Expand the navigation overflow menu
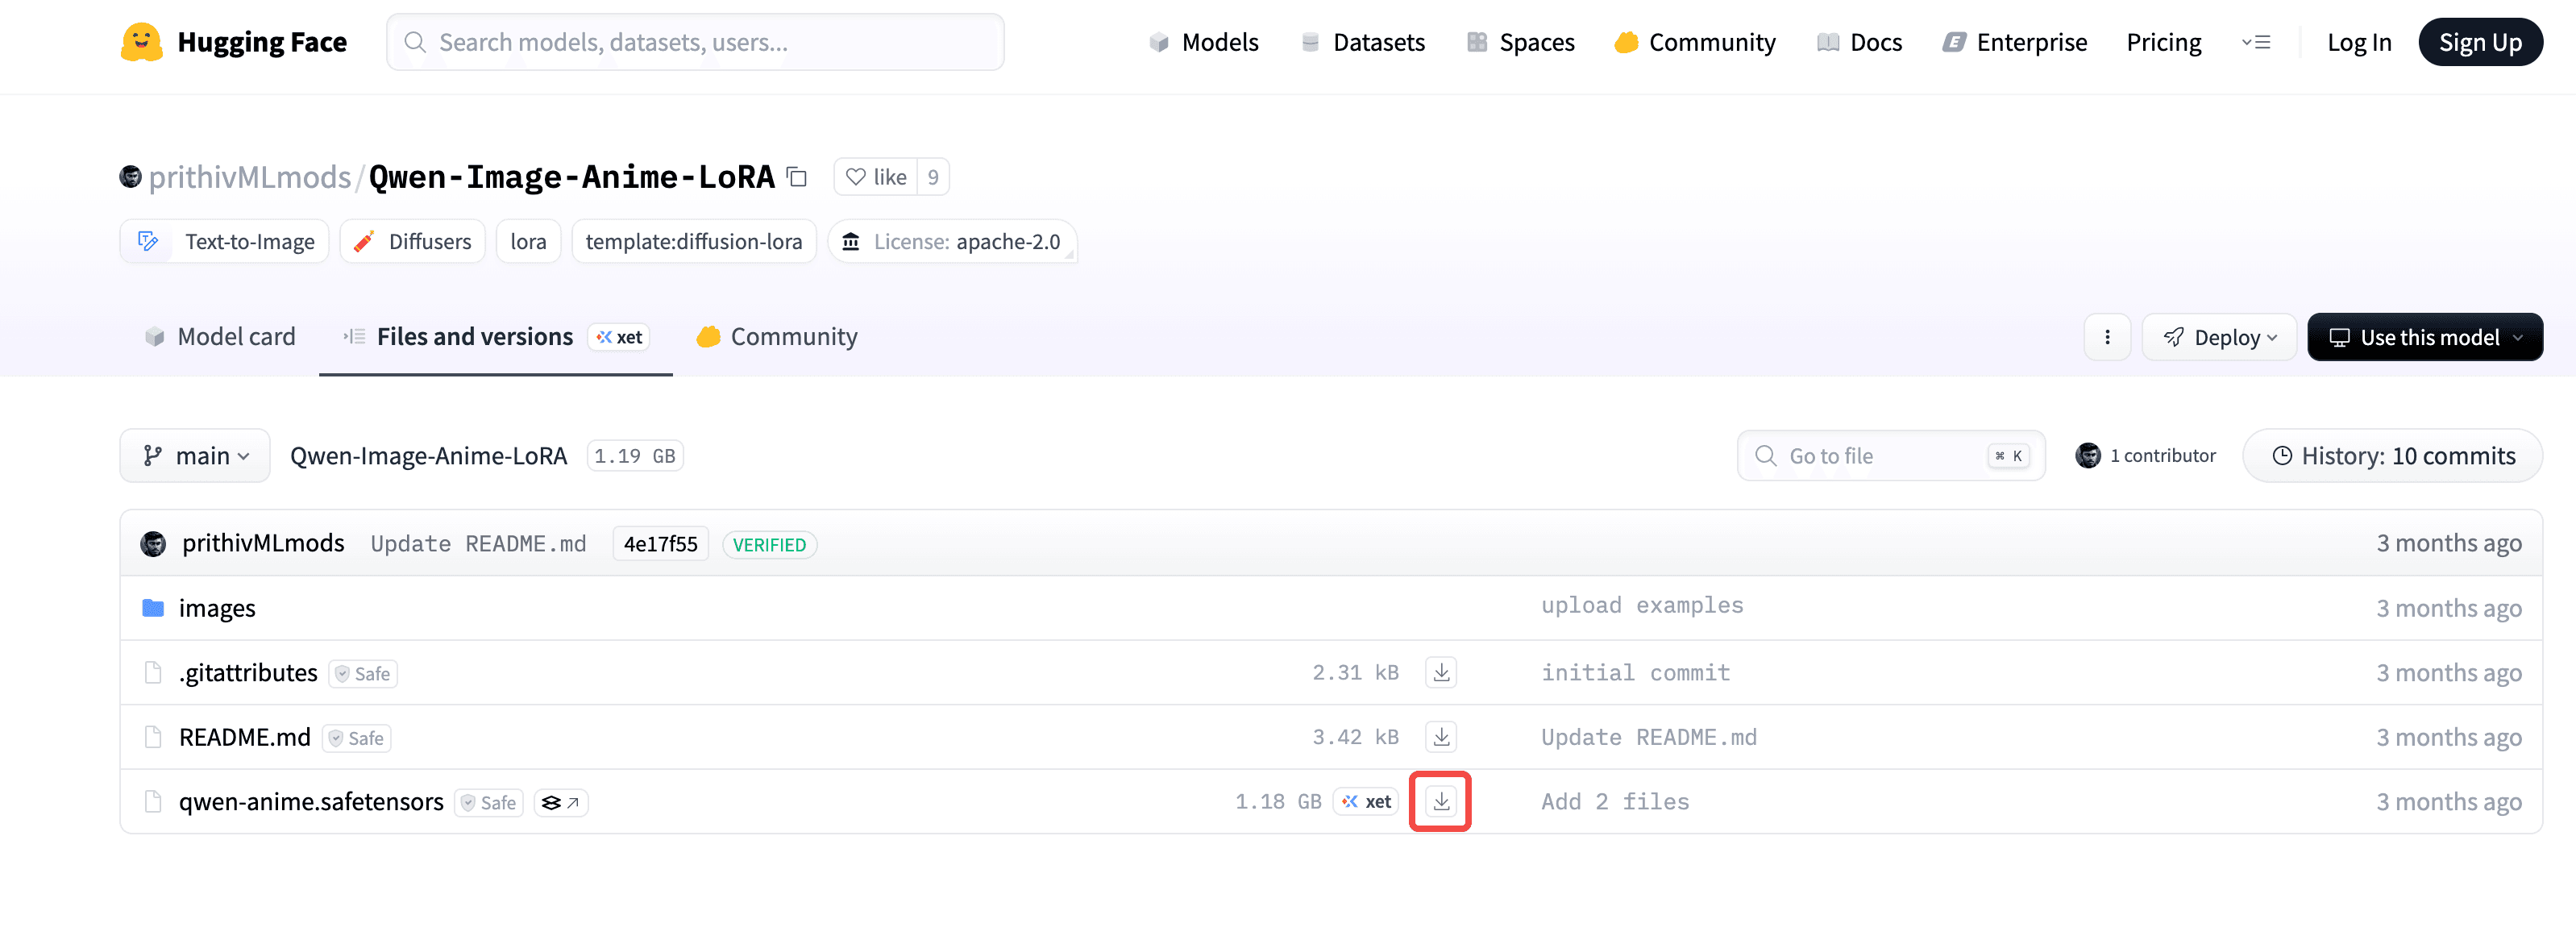This screenshot has height=940, width=2576. click(2255, 42)
